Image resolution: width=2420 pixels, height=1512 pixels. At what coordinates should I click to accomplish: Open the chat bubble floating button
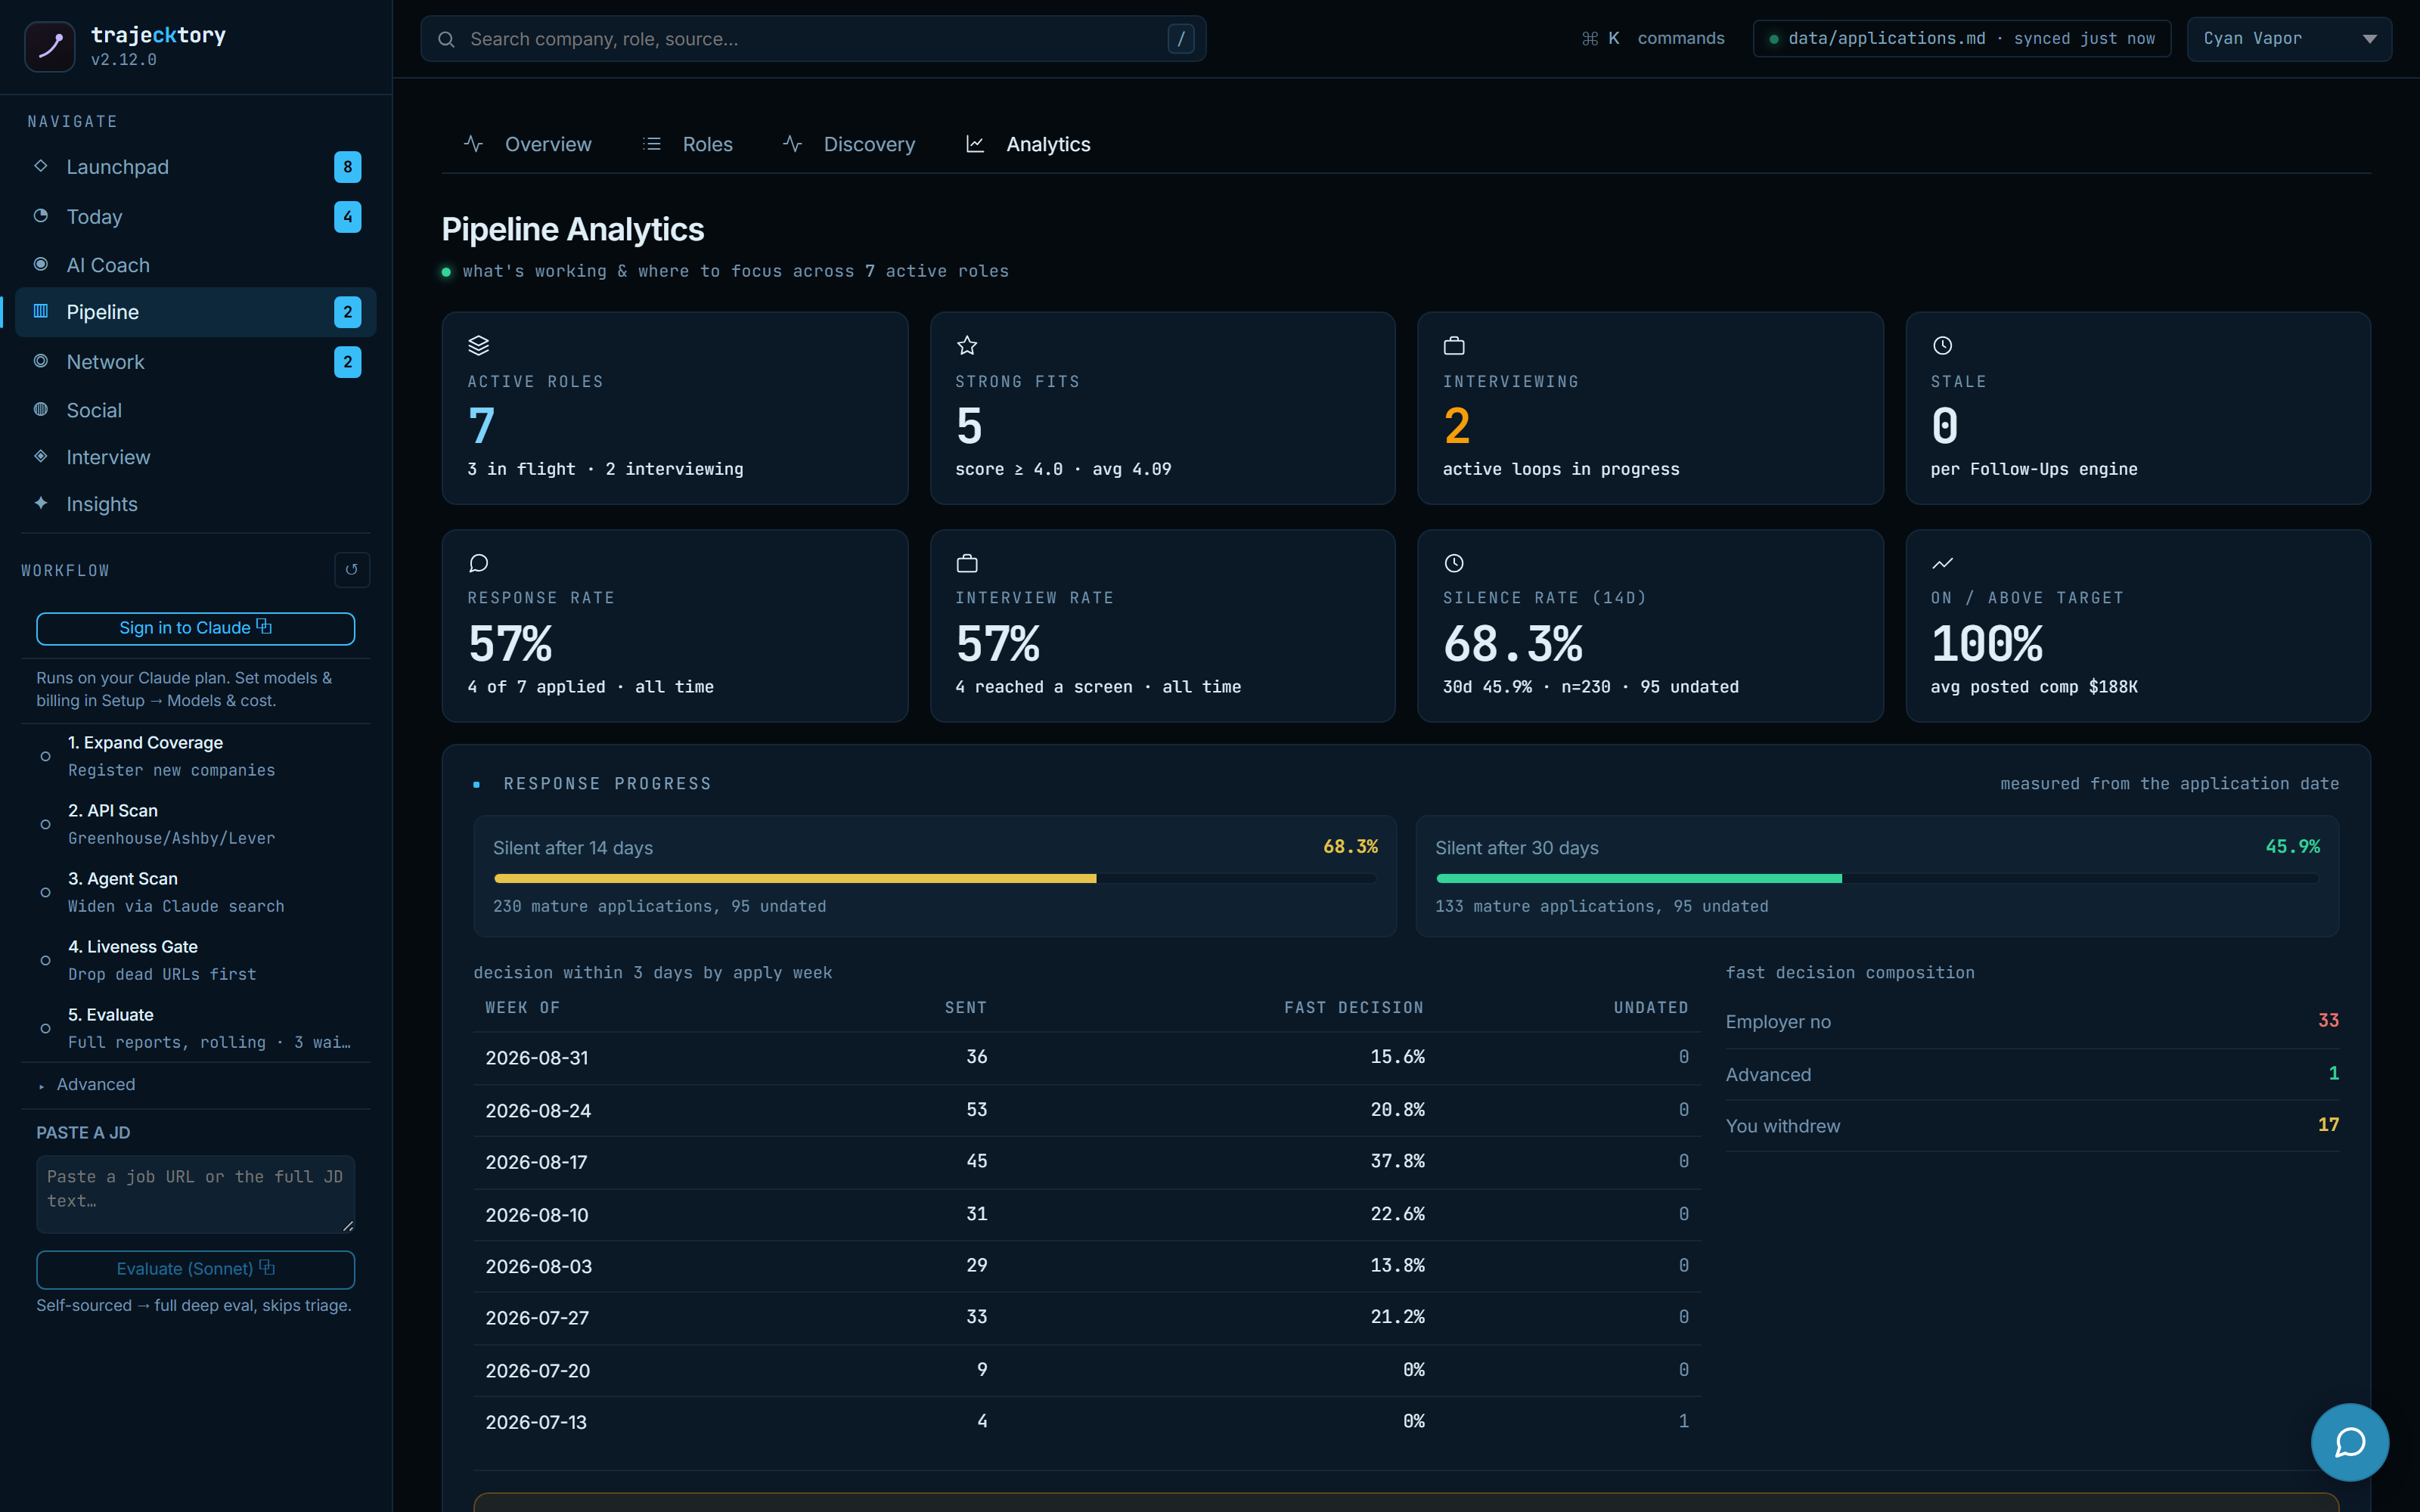pyautogui.click(x=2349, y=1442)
